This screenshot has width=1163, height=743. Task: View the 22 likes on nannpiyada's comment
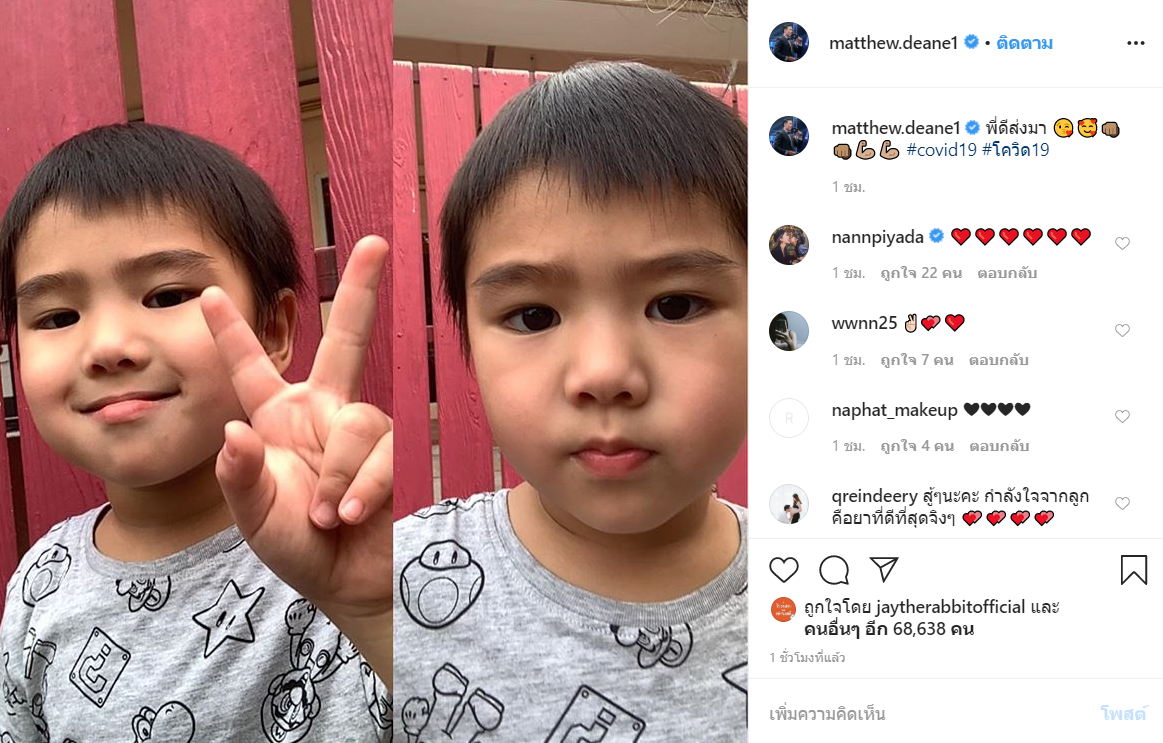pyautogui.click(x=920, y=273)
